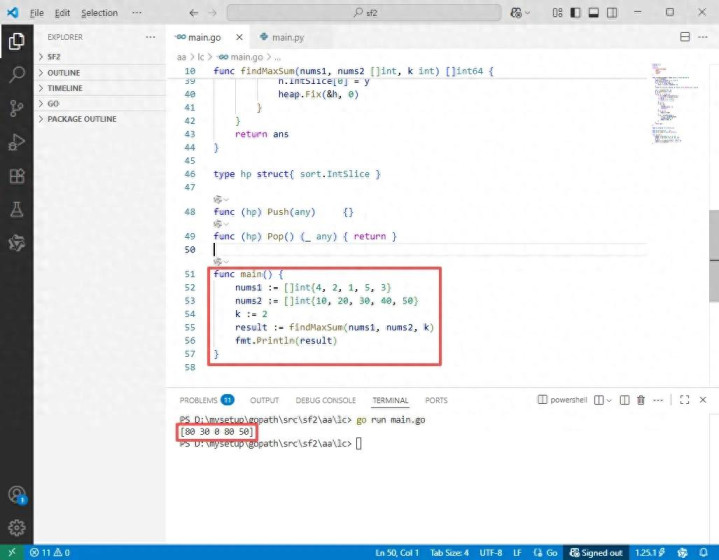Open the Accounts menu icon
Image resolution: width=719 pixels, height=560 pixels.
click(x=17, y=495)
